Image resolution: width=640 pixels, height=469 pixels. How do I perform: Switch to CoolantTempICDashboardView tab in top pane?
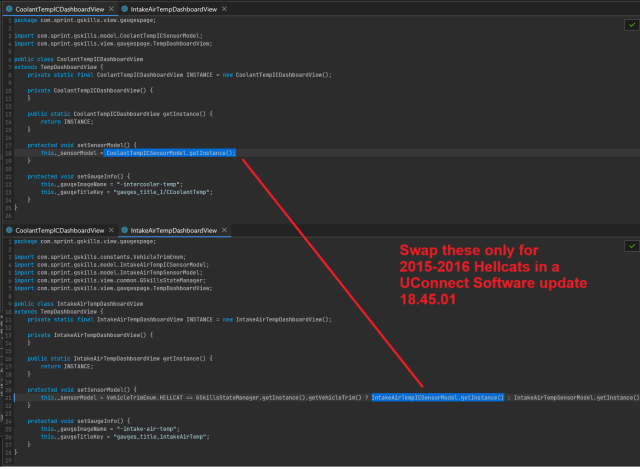click(x=58, y=7)
